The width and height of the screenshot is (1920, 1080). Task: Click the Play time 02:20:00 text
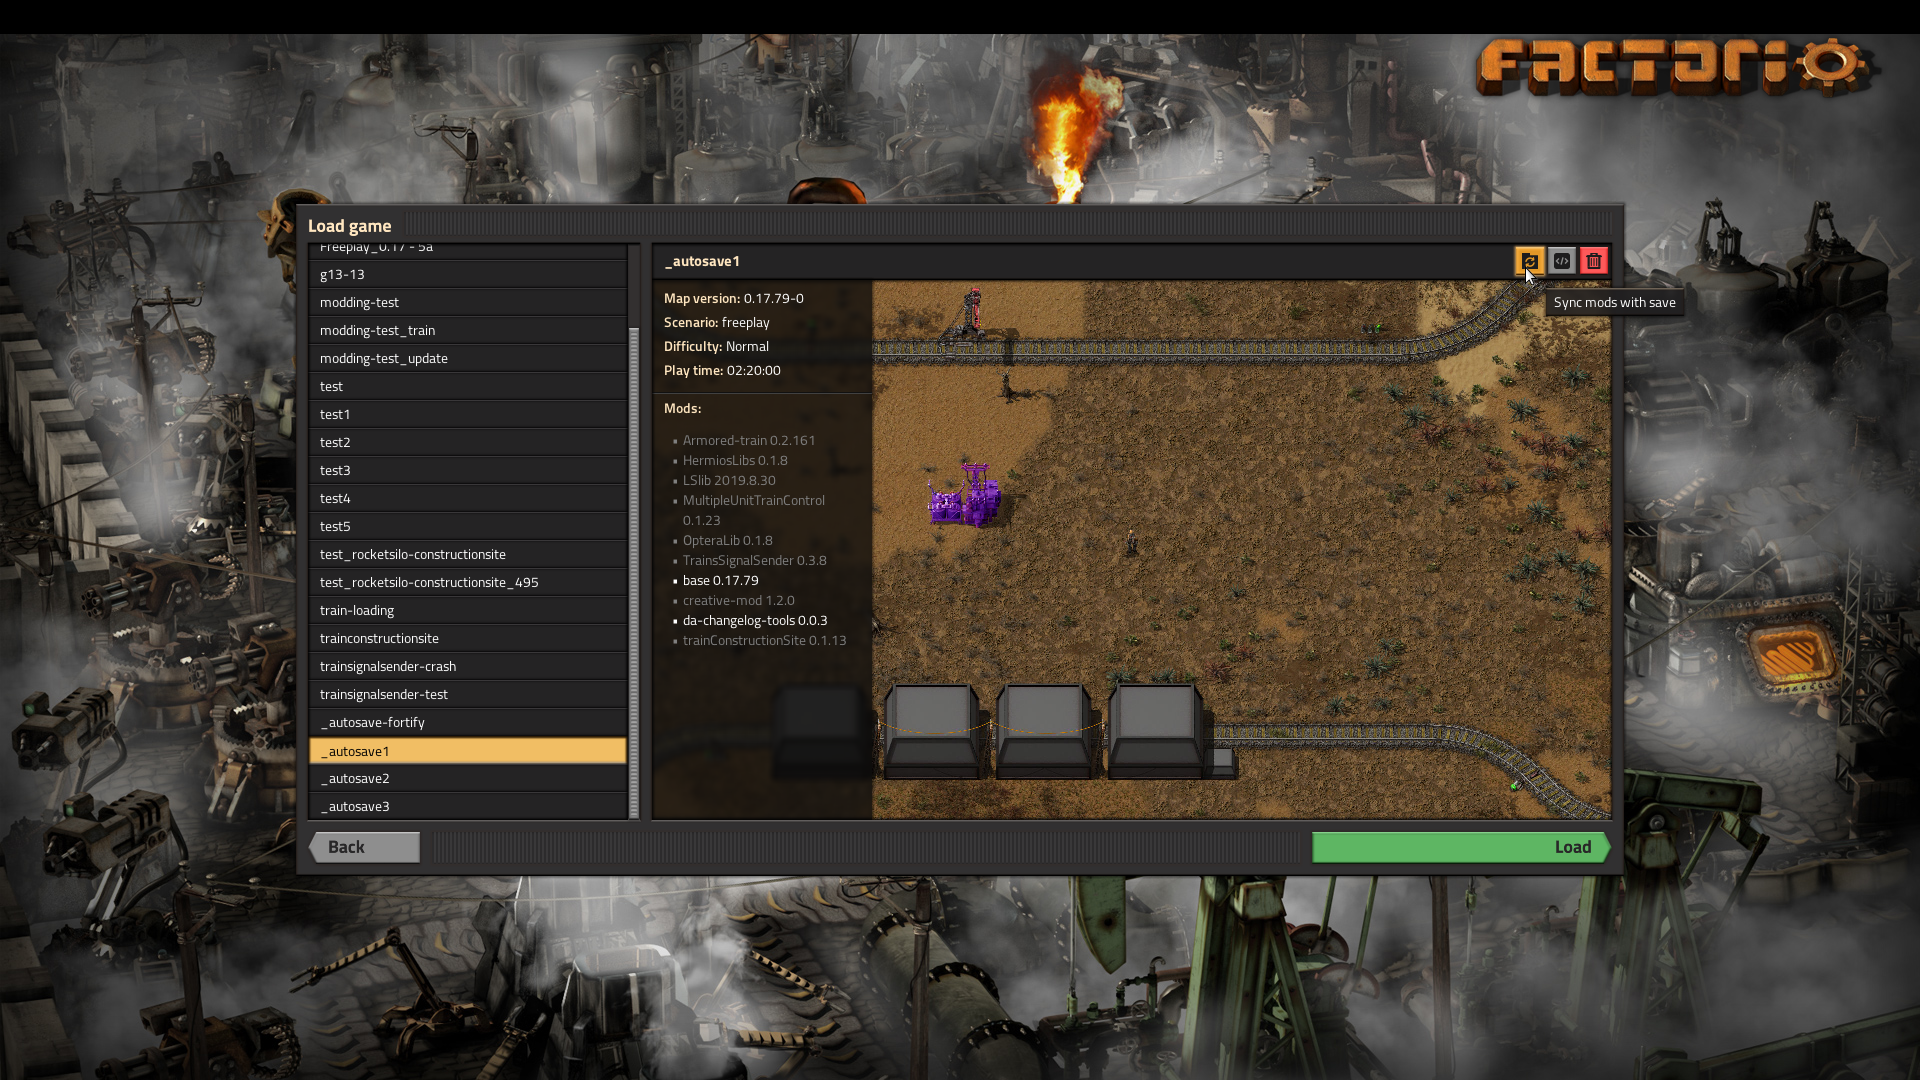click(722, 370)
